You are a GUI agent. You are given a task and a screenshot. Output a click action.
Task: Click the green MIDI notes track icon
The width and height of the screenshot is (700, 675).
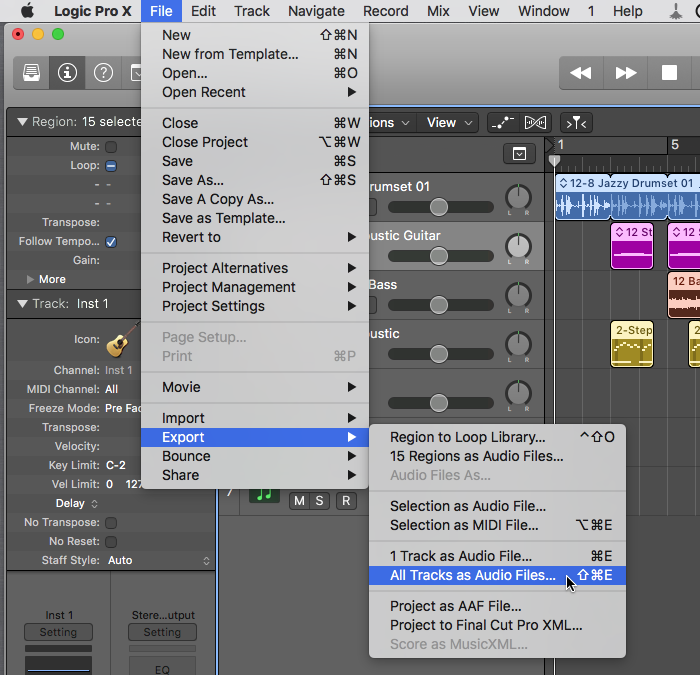[x=264, y=495]
